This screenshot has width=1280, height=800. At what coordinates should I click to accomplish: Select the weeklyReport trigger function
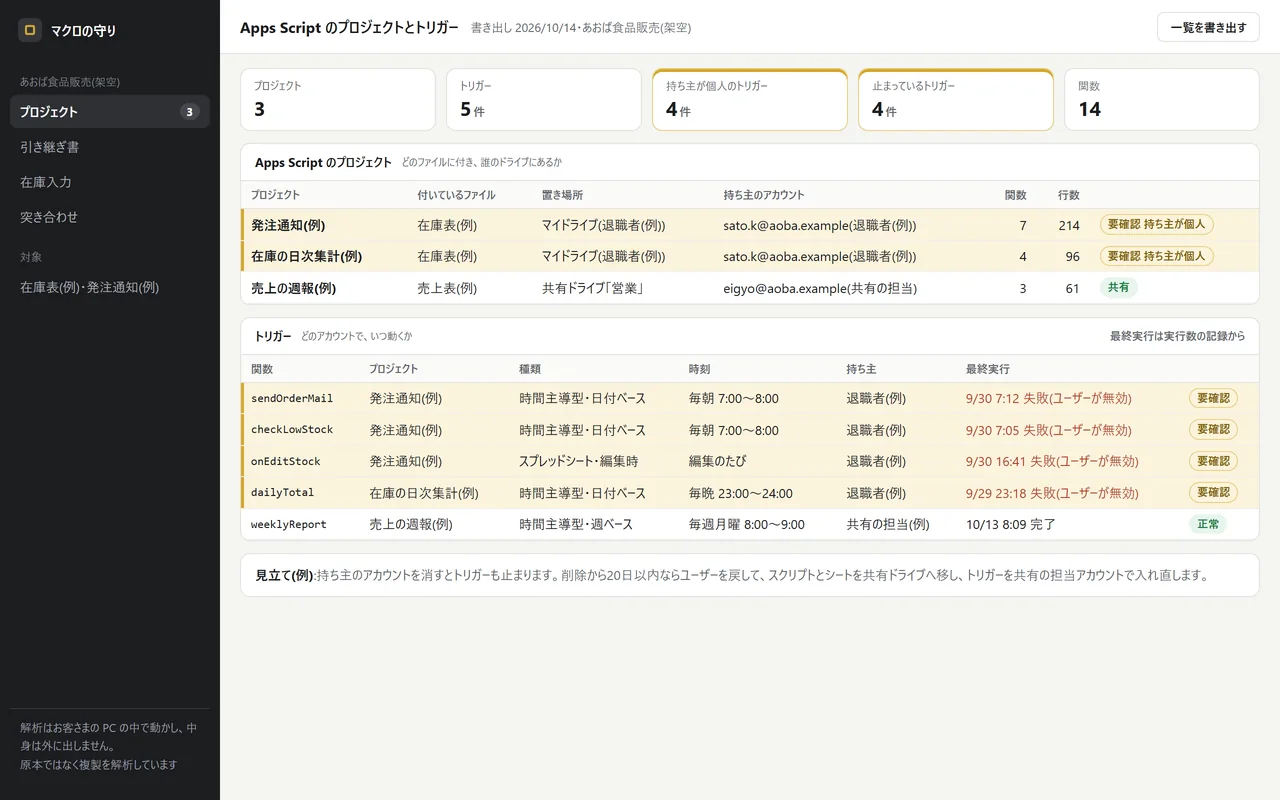289,524
